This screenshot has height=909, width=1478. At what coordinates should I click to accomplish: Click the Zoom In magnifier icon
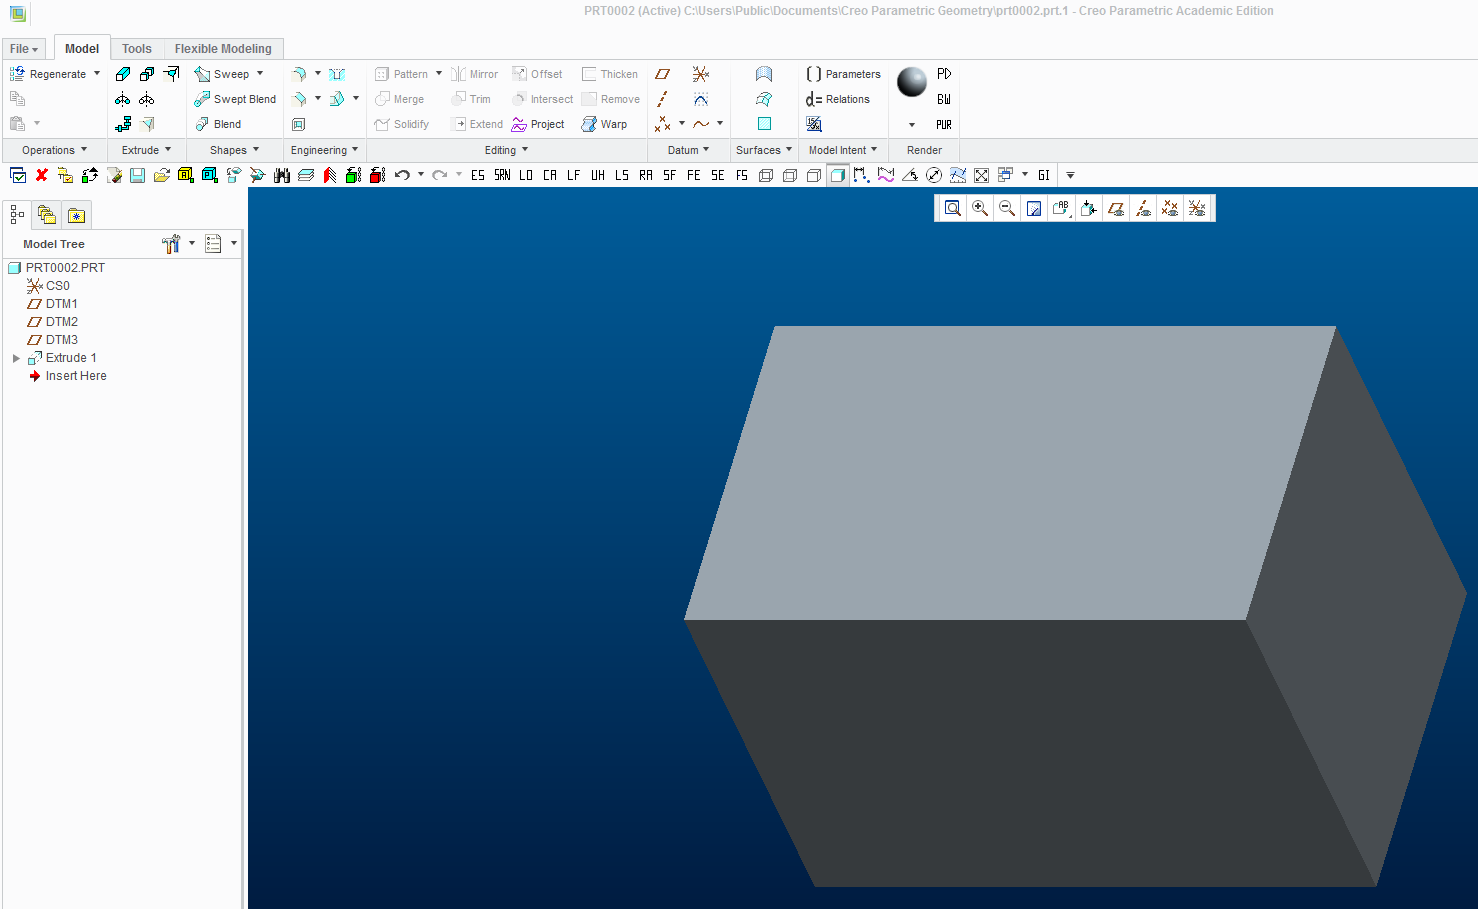(979, 208)
